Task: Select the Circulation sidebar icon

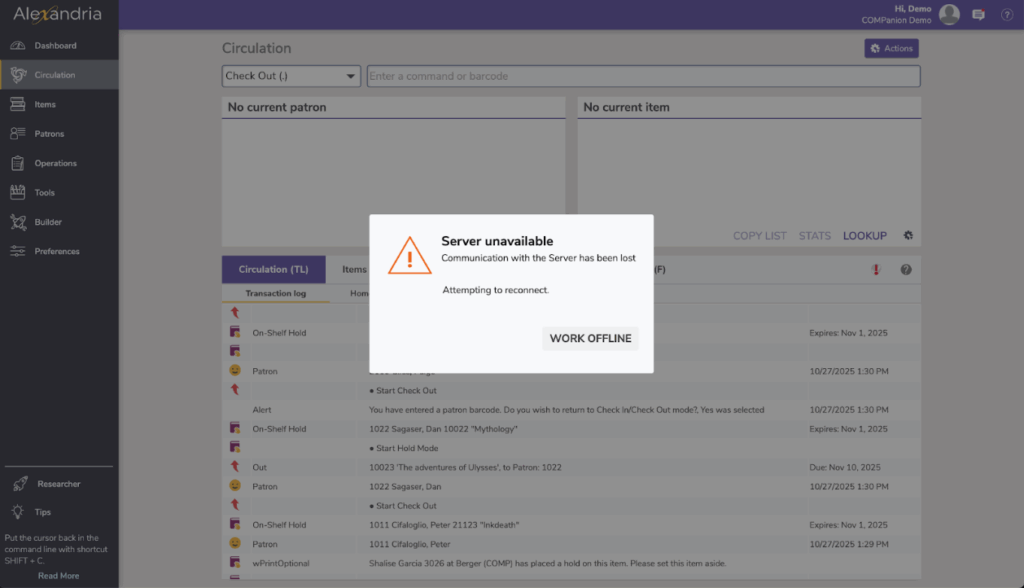Action: click(x=18, y=75)
